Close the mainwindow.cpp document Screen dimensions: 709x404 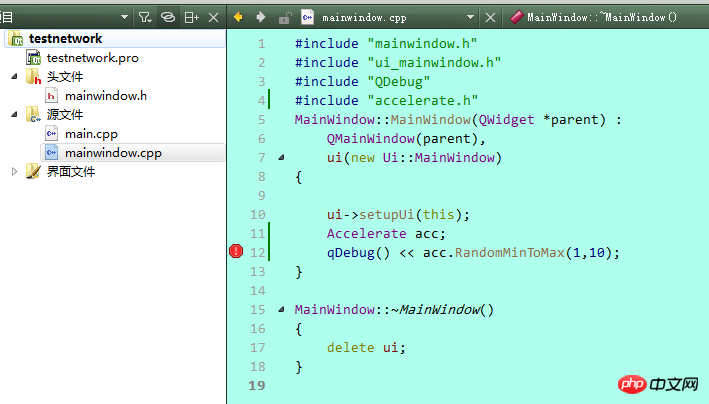490,18
